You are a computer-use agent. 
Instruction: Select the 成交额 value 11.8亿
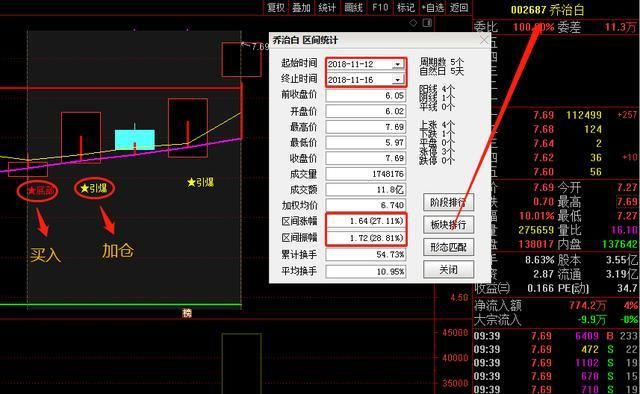366,190
